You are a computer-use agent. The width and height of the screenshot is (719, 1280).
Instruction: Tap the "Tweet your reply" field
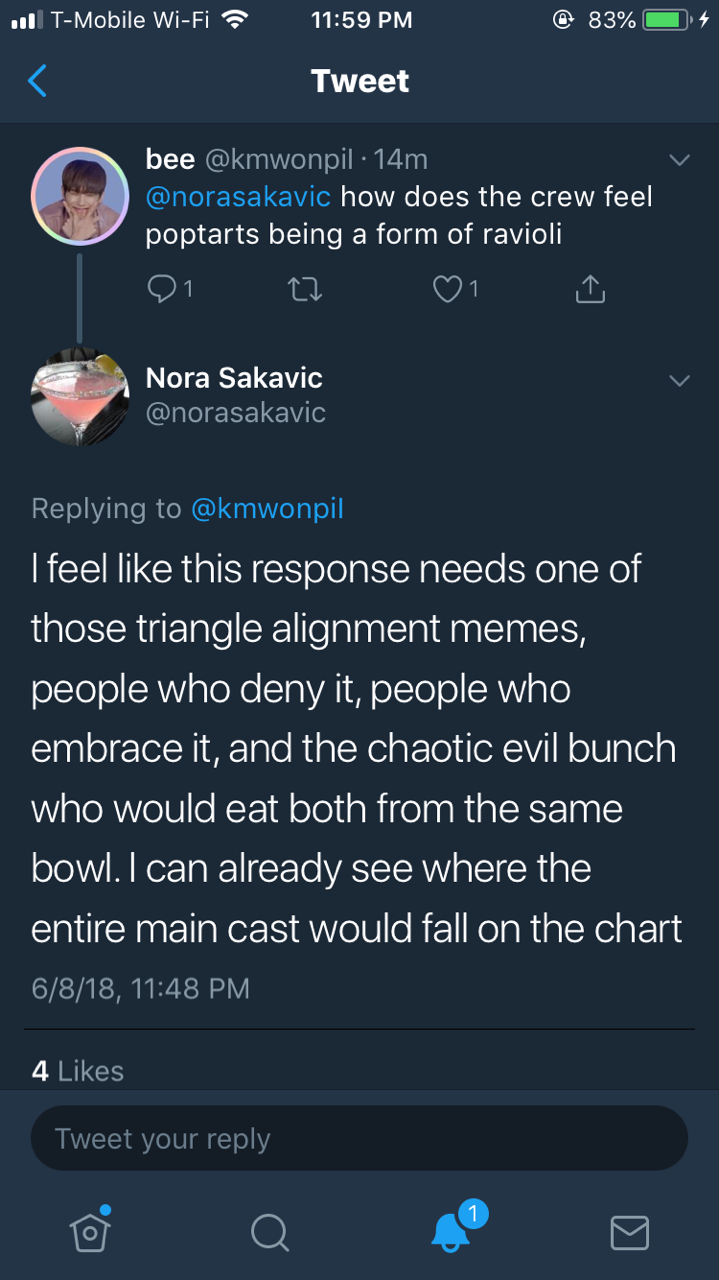[x=359, y=1138]
